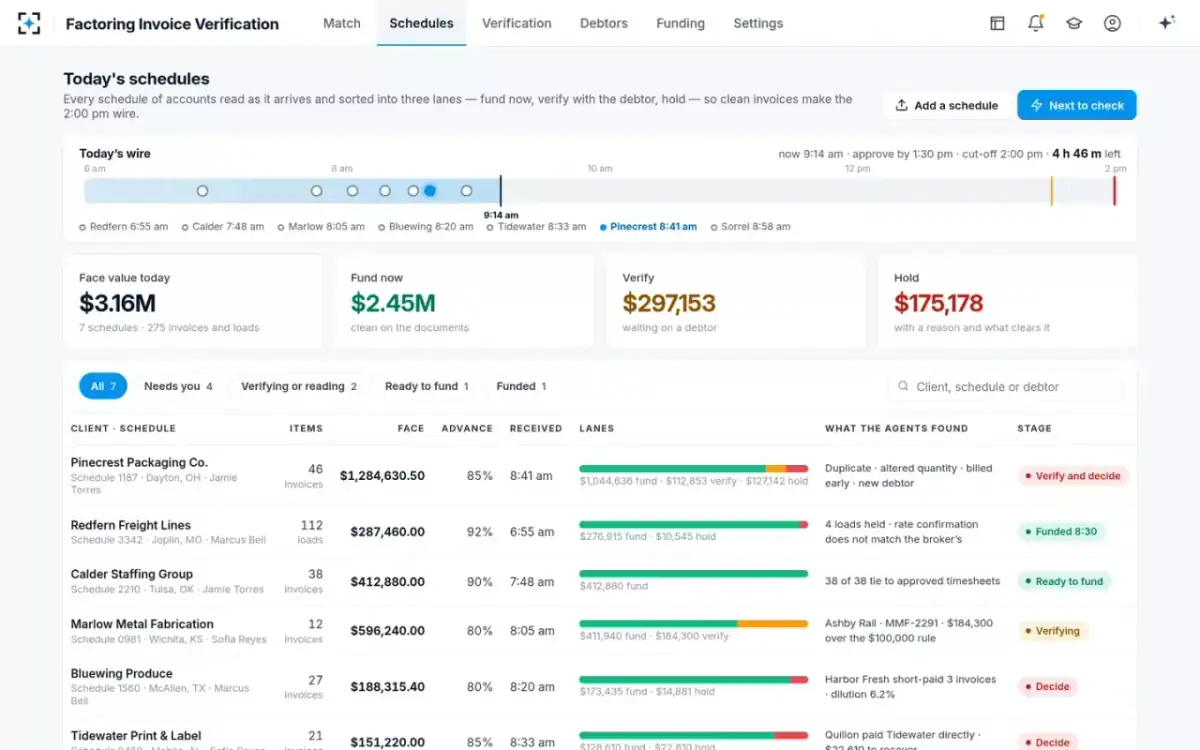Click Bluewing Produce Decide badge
This screenshot has width=1200, height=750.
[1046, 687]
